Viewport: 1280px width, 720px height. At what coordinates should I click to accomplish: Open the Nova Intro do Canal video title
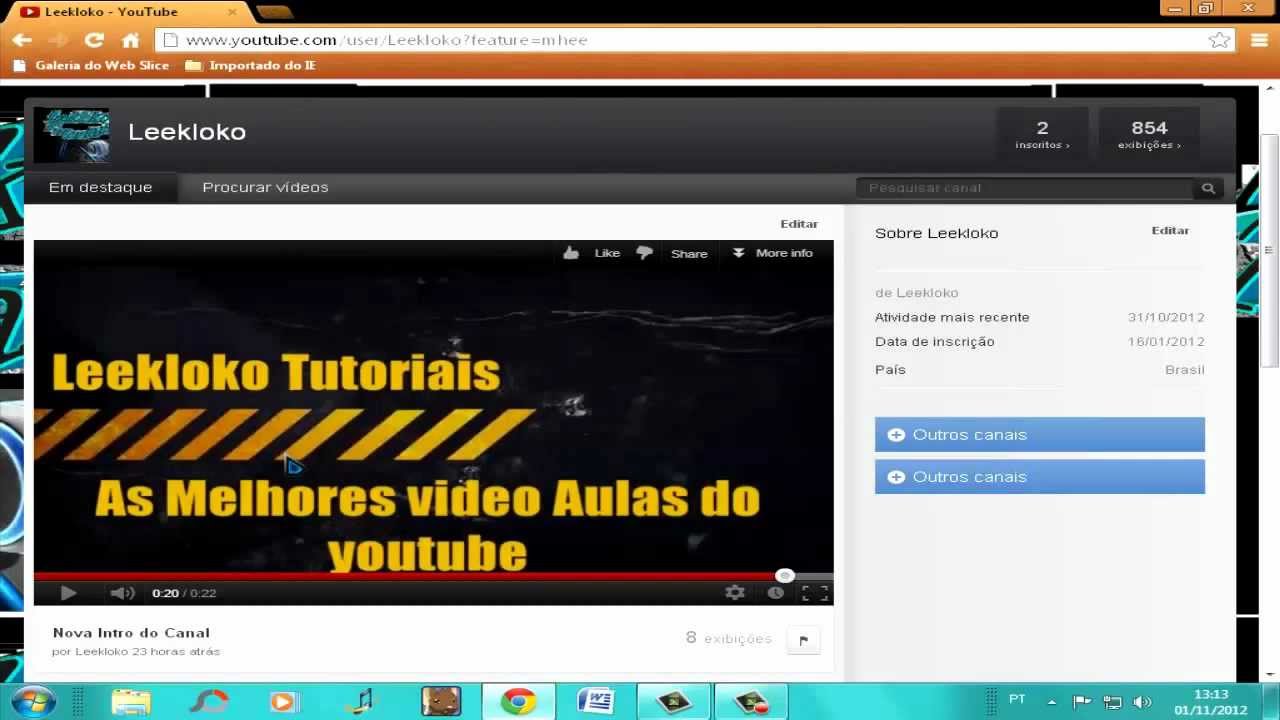click(x=131, y=632)
